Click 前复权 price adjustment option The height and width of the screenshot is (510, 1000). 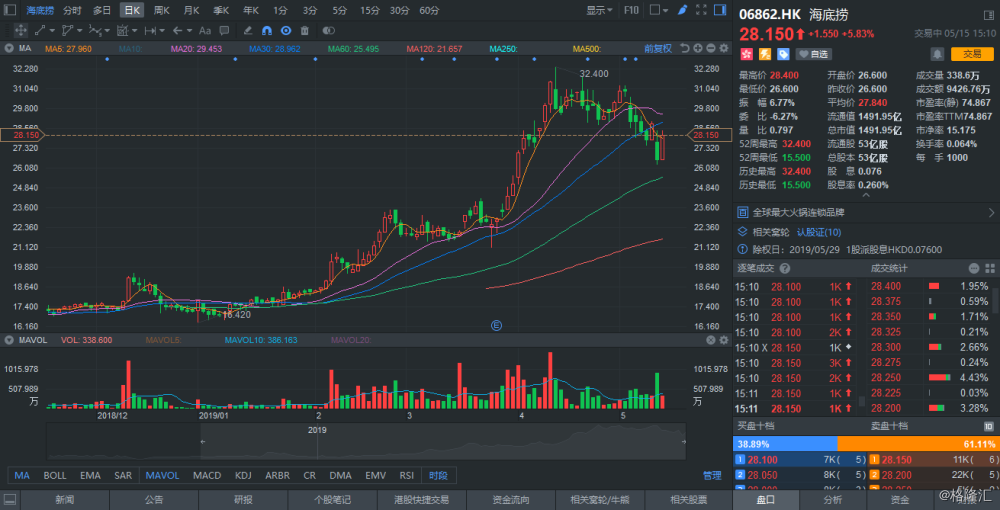pyautogui.click(x=658, y=48)
